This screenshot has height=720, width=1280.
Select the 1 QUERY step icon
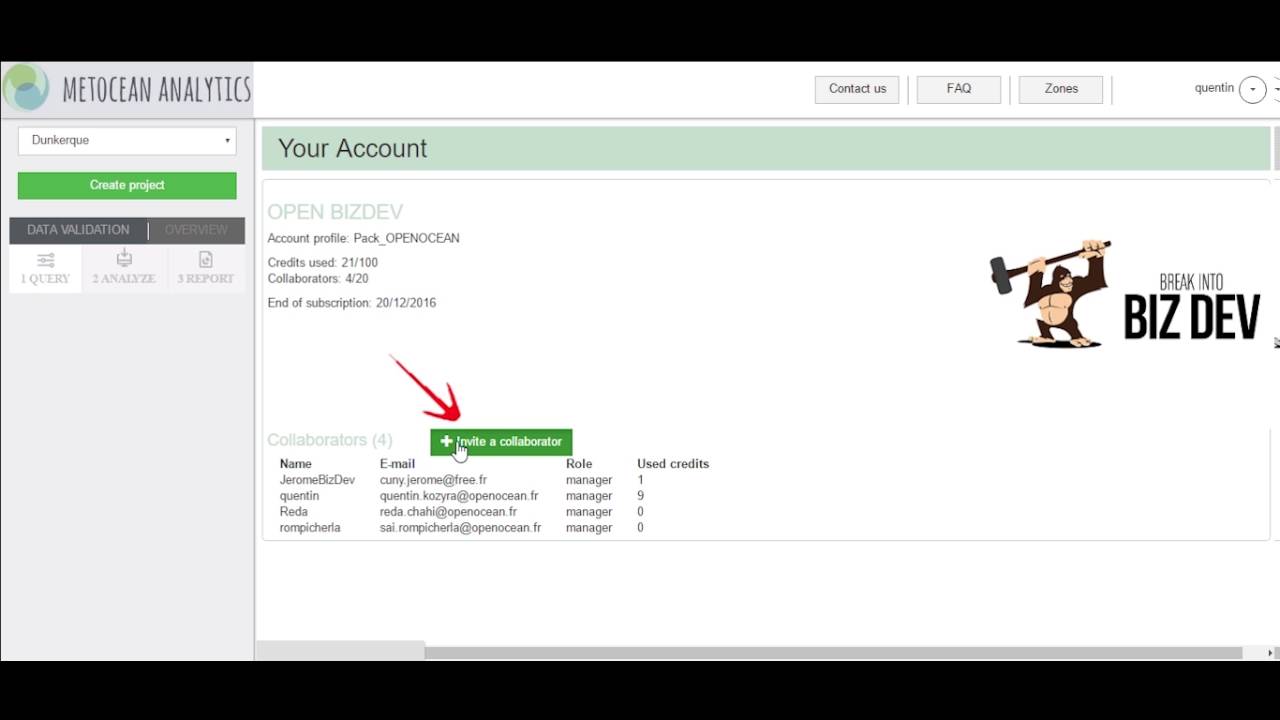[x=45, y=268]
